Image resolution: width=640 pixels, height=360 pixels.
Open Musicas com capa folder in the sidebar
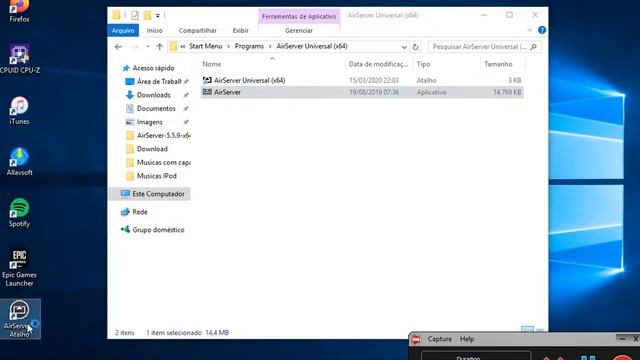(163, 162)
